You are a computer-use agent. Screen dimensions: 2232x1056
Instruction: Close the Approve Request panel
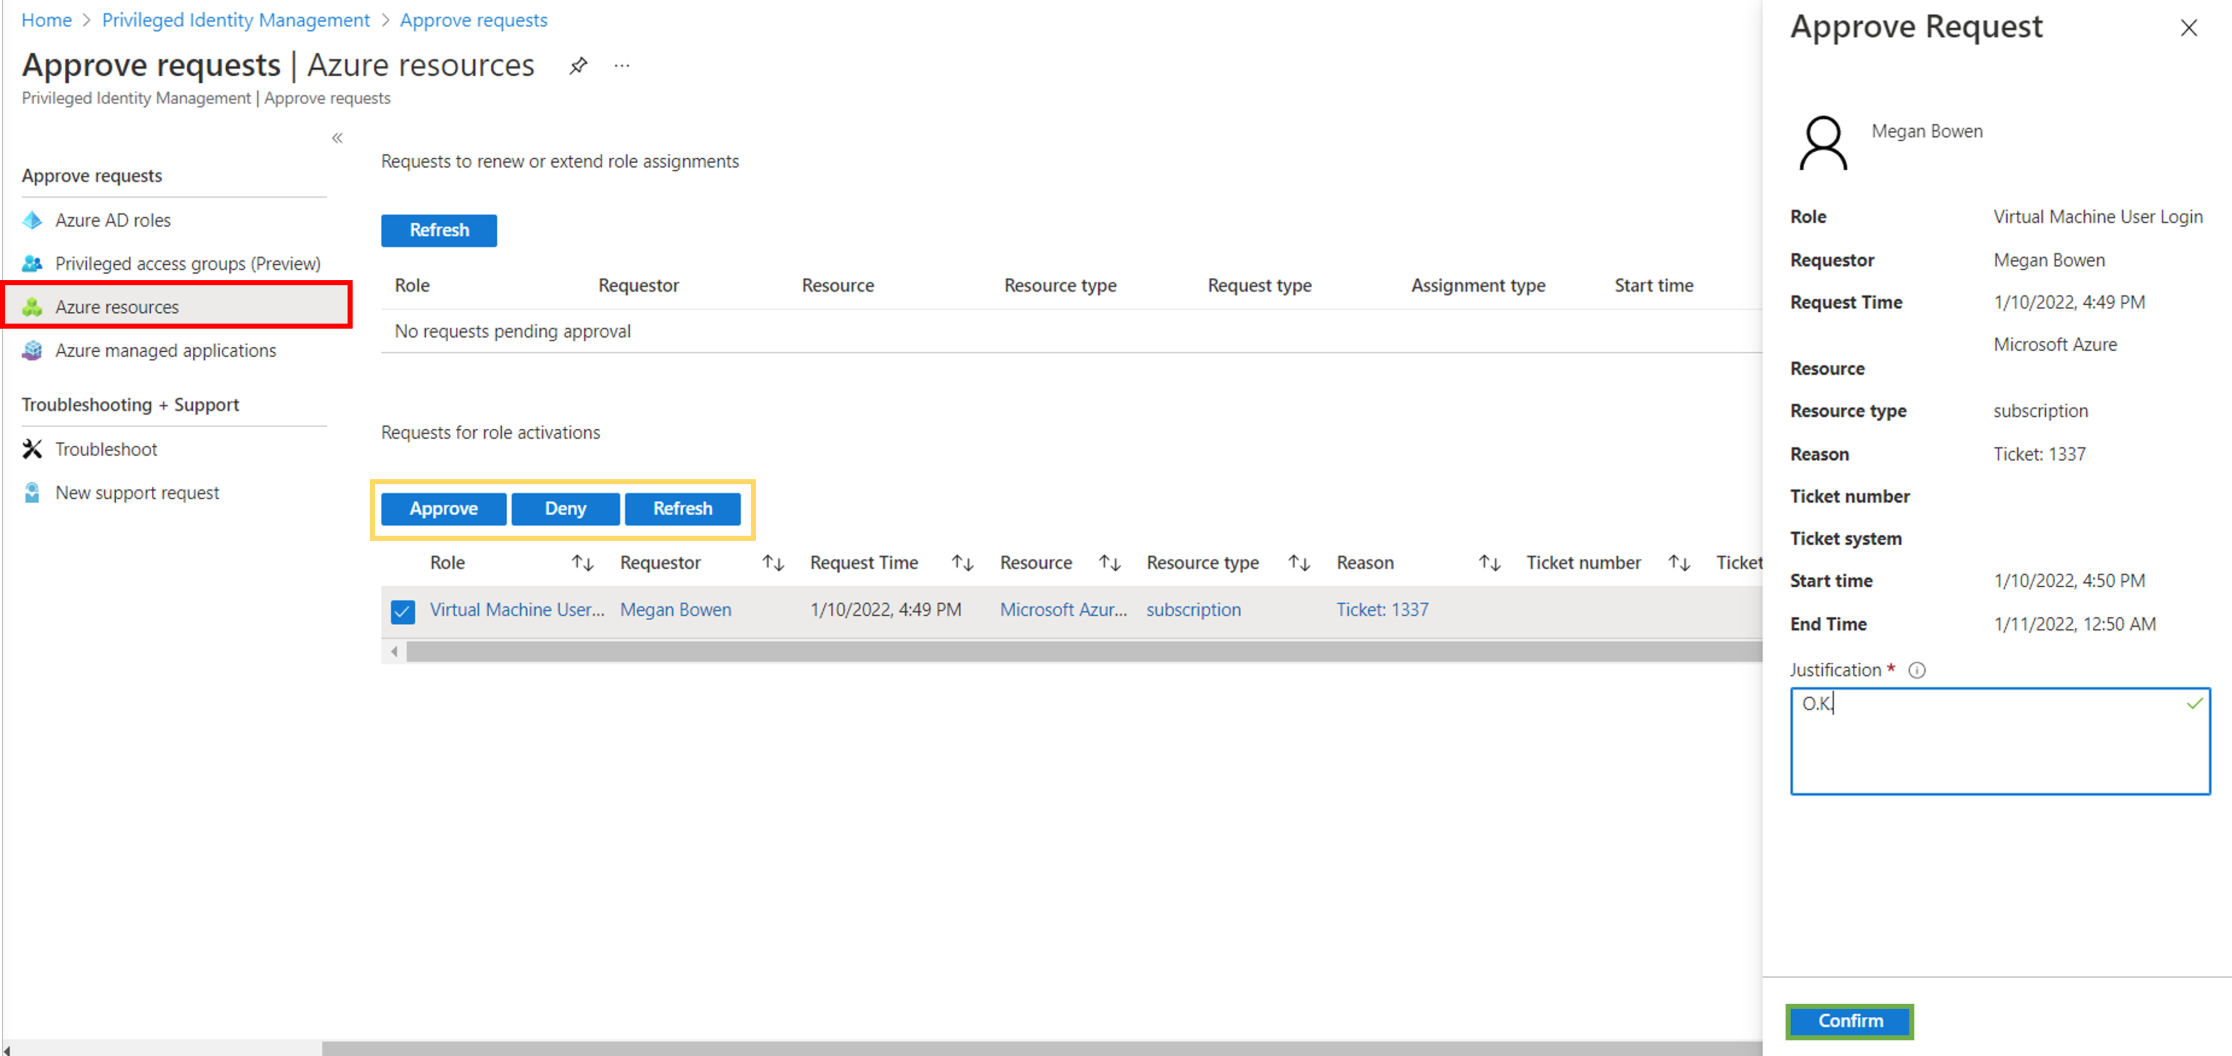2188,28
